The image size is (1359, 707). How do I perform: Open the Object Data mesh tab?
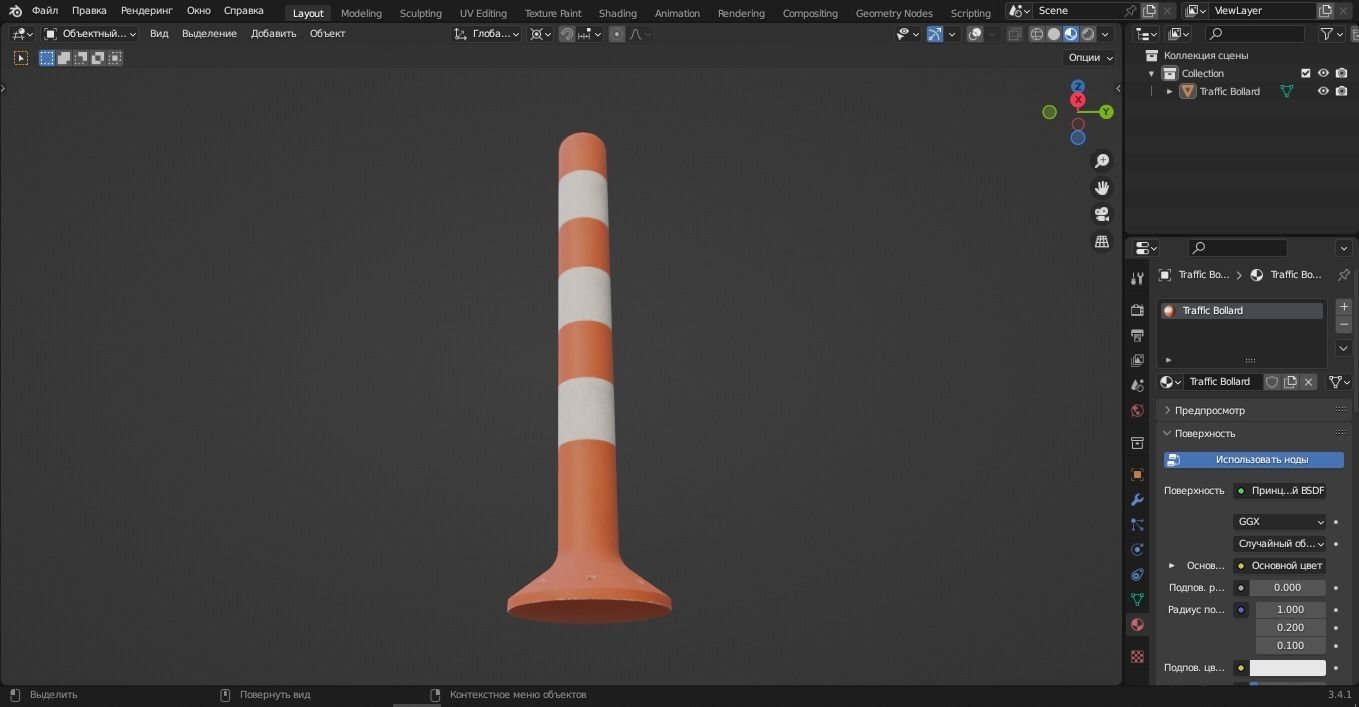coord(1137,600)
